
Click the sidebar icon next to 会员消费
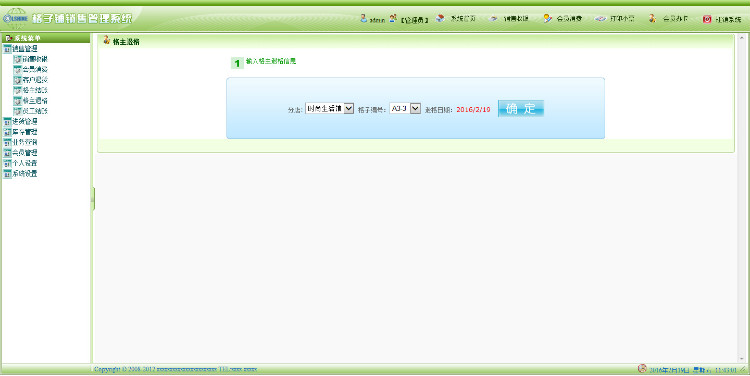tap(18, 70)
